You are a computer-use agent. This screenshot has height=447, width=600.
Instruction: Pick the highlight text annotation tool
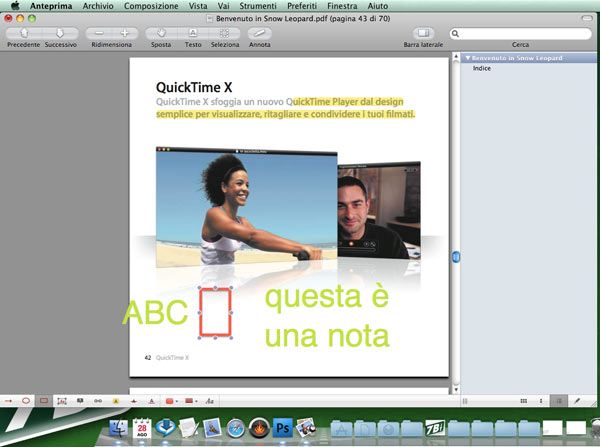pyautogui.click(x=117, y=400)
